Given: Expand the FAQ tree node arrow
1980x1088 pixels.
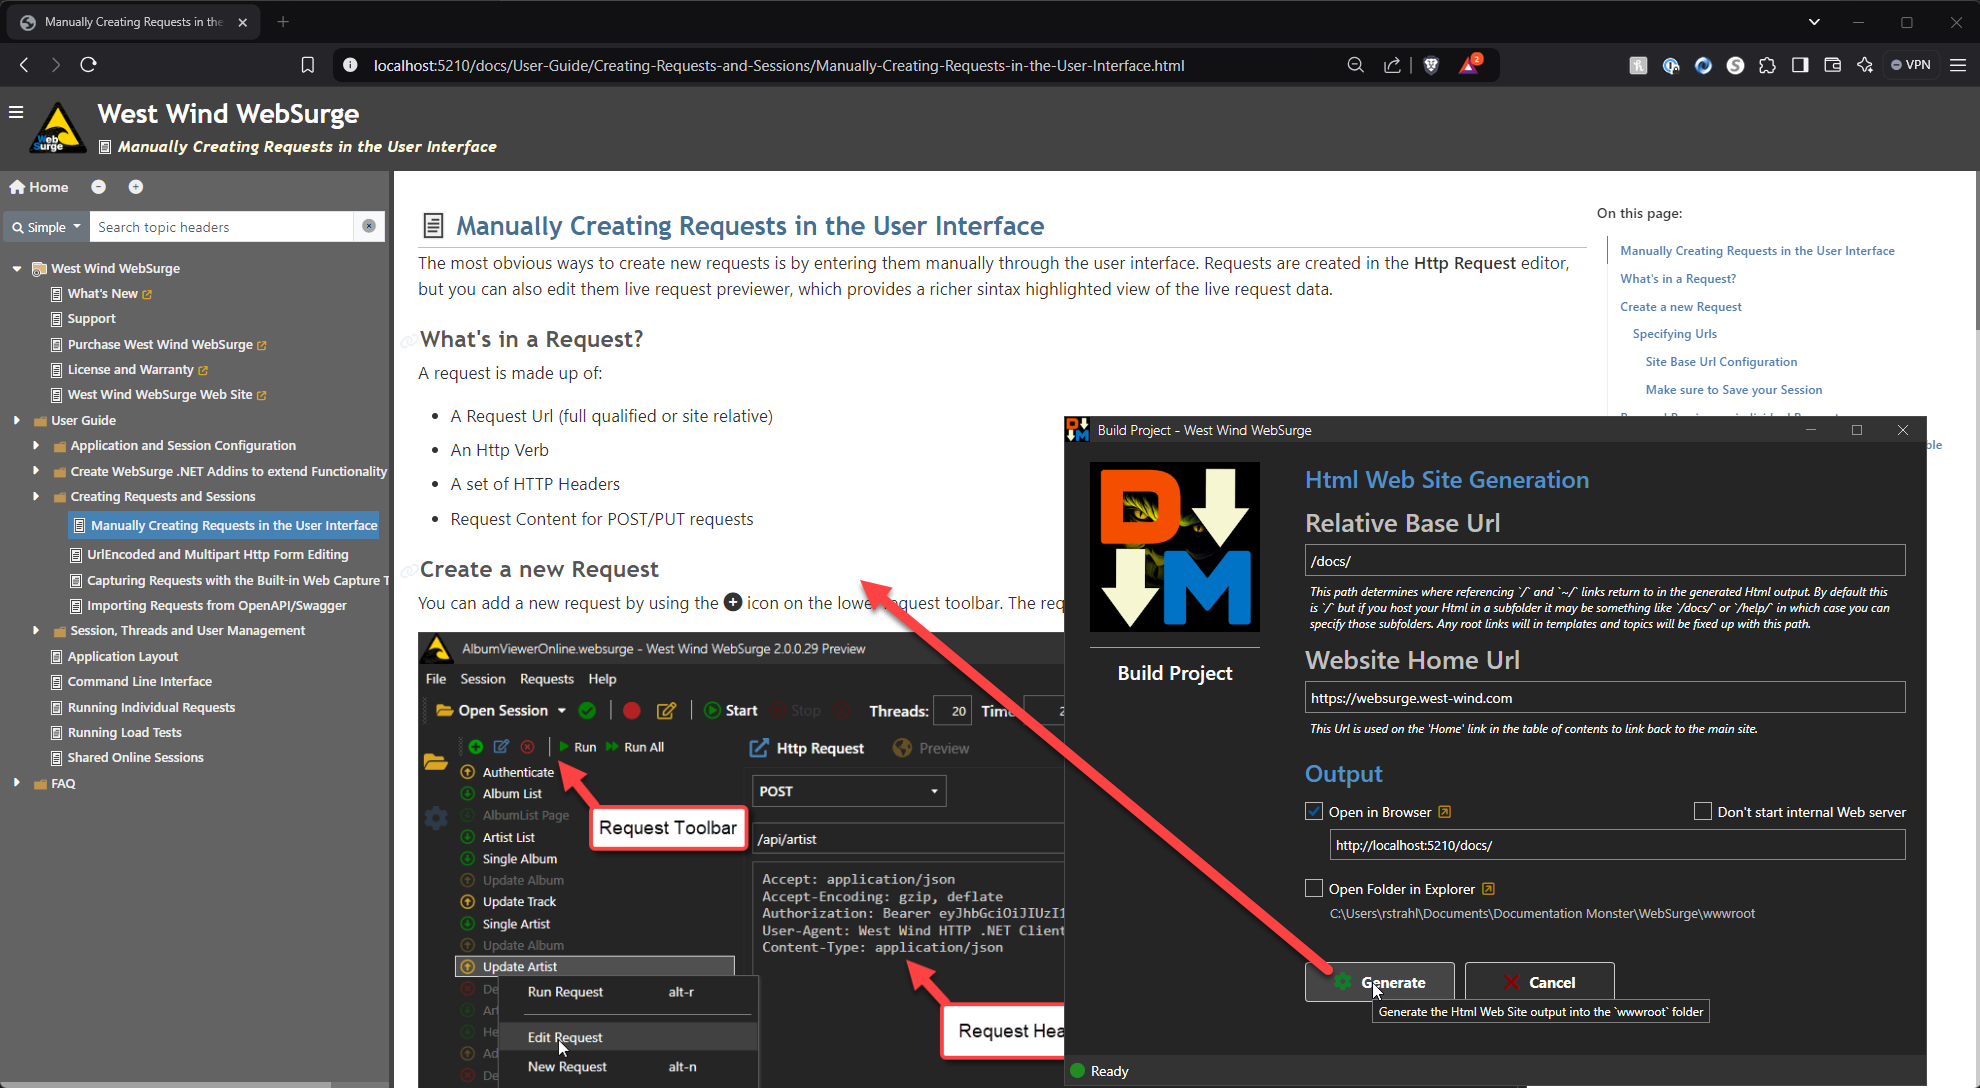Looking at the screenshot, I should tap(17, 783).
